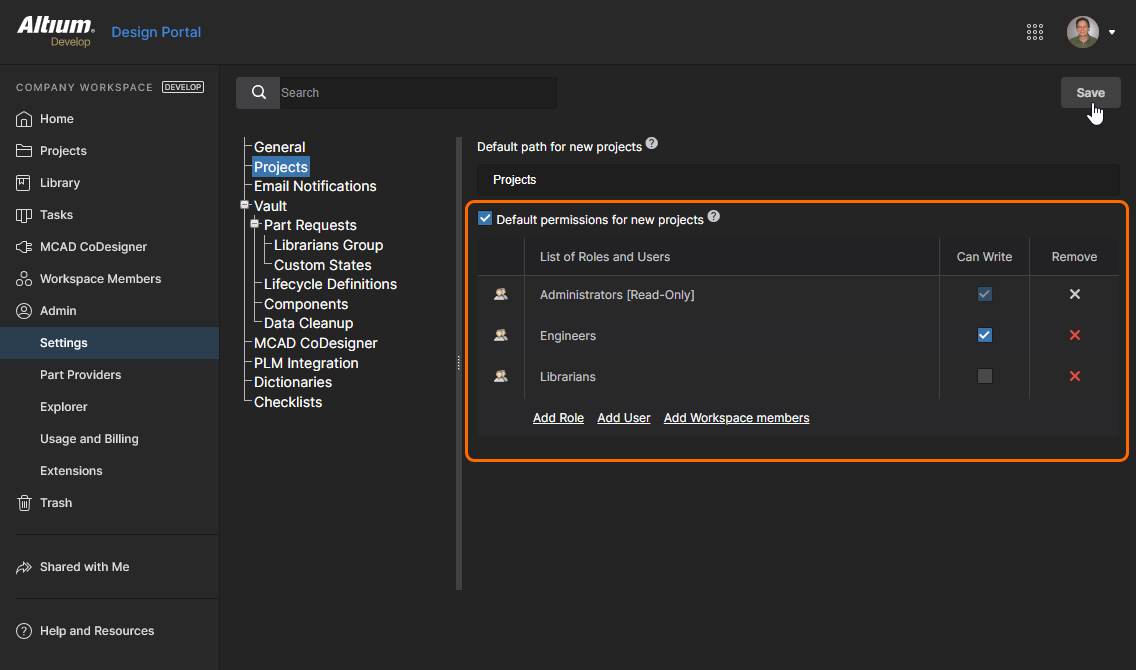
Task: Open the apps grid icon
Action: point(1035,32)
